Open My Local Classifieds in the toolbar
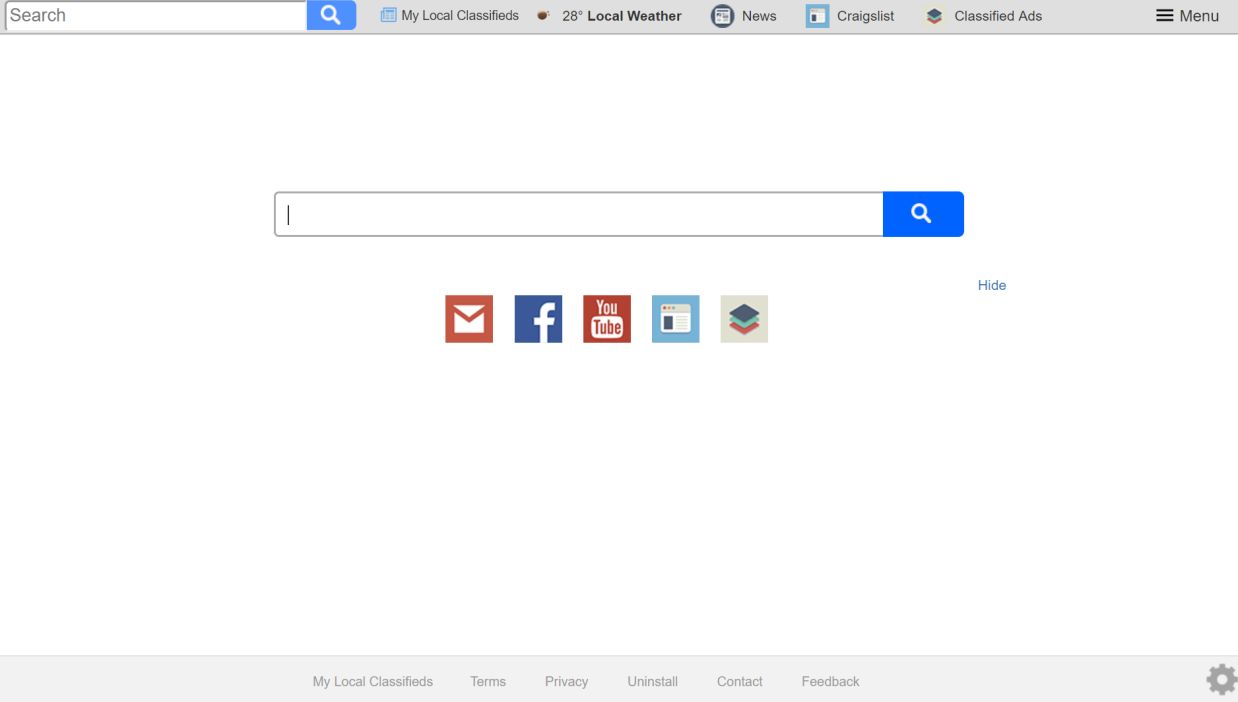The image size is (1238, 702). point(449,16)
